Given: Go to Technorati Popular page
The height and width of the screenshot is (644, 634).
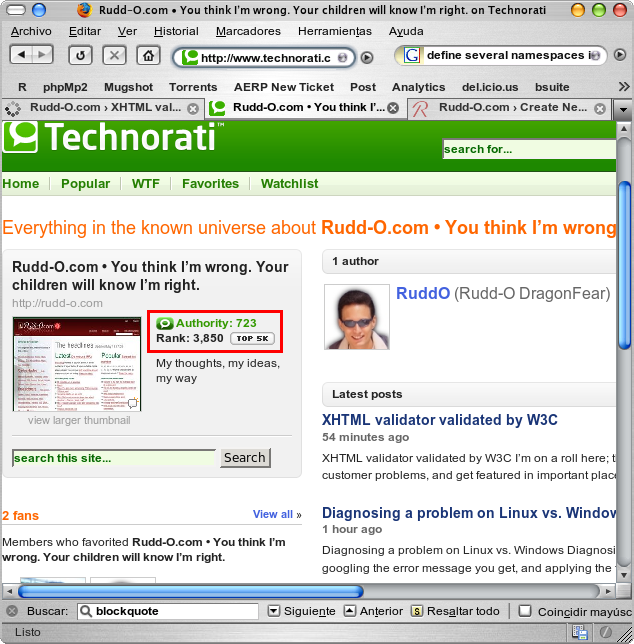Looking at the screenshot, I should 85,184.
